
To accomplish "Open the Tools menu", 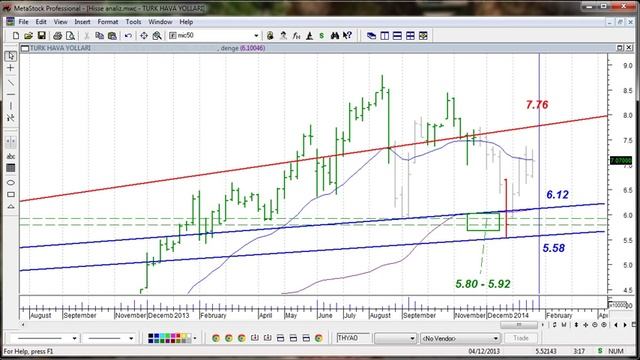I will pos(133,22).
